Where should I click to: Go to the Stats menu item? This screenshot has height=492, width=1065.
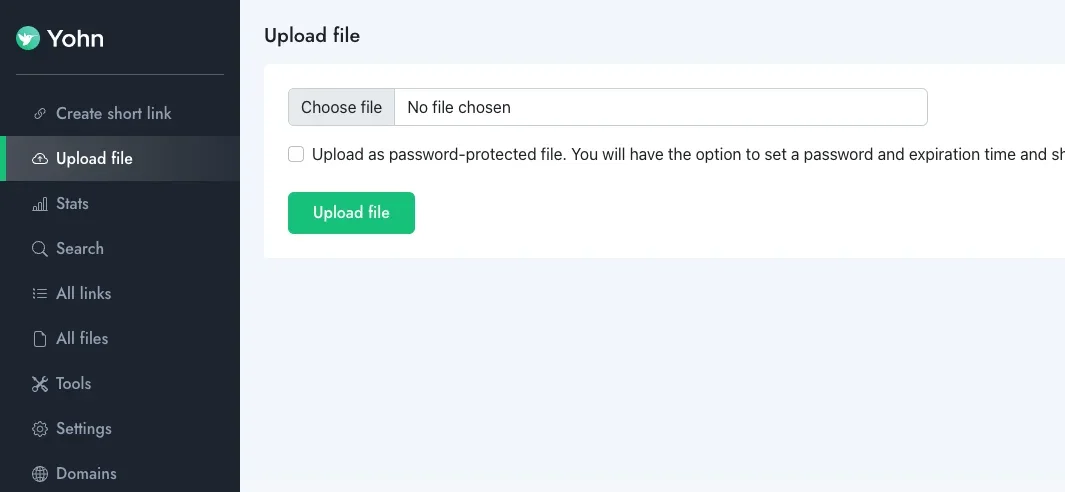click(72, 204)
